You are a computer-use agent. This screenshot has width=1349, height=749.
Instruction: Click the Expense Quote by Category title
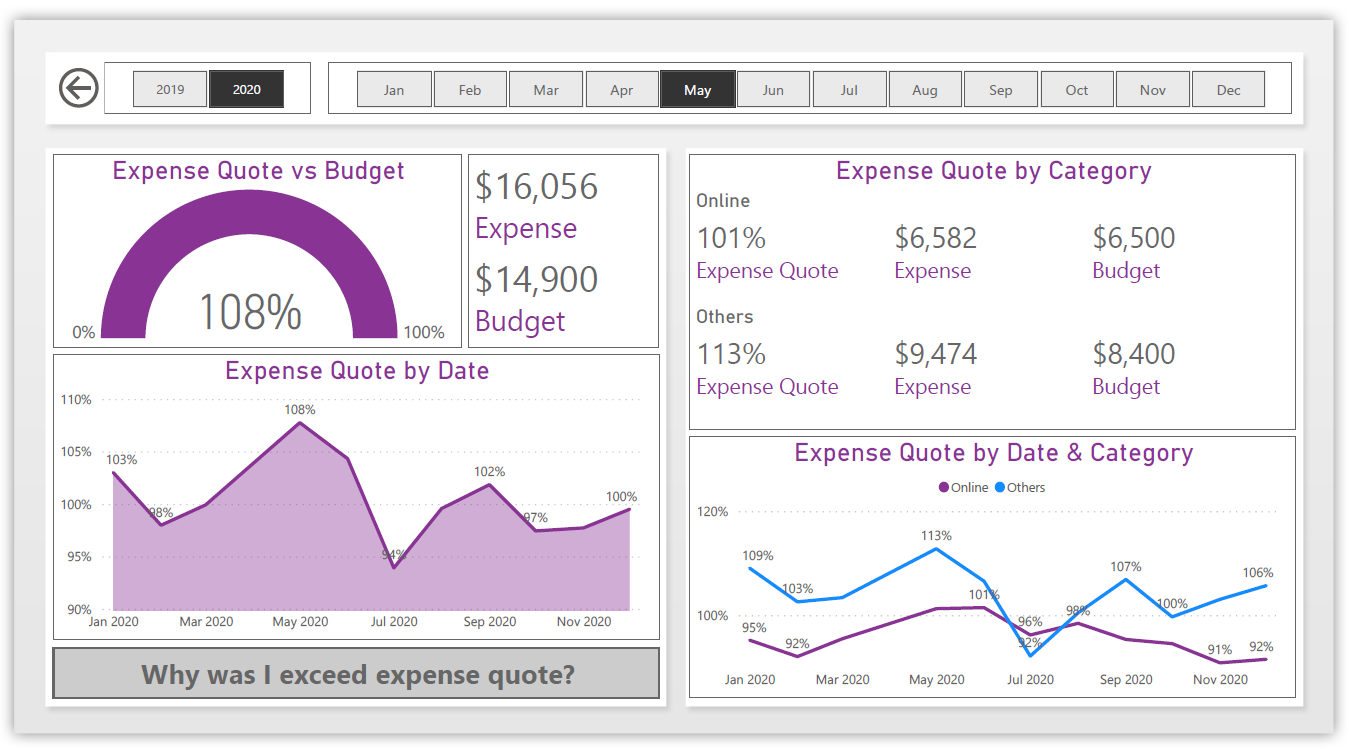[x=995, y=171]
